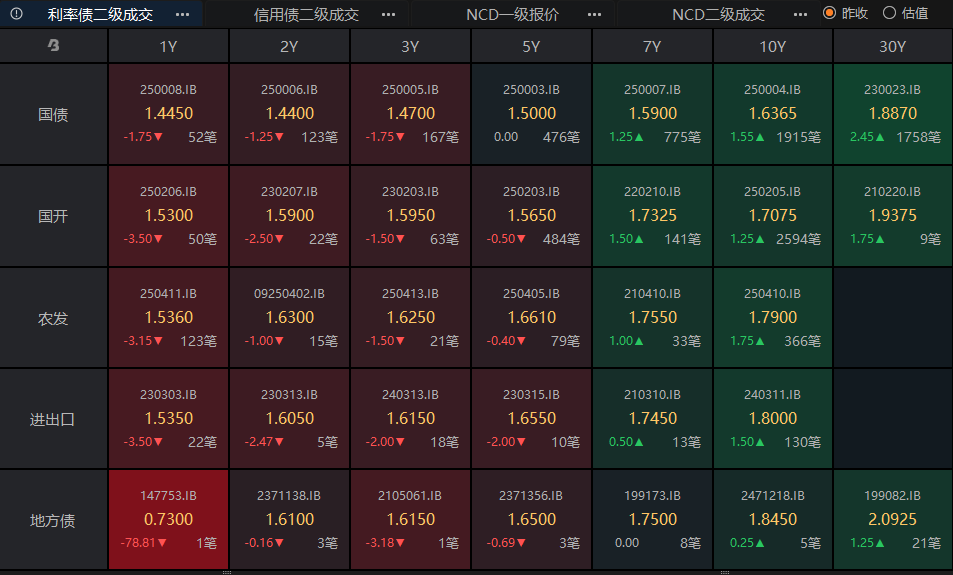Open three-dot menu beside 利率债二级成交
This screenshot has height=575, width=953.
[182, 14]
